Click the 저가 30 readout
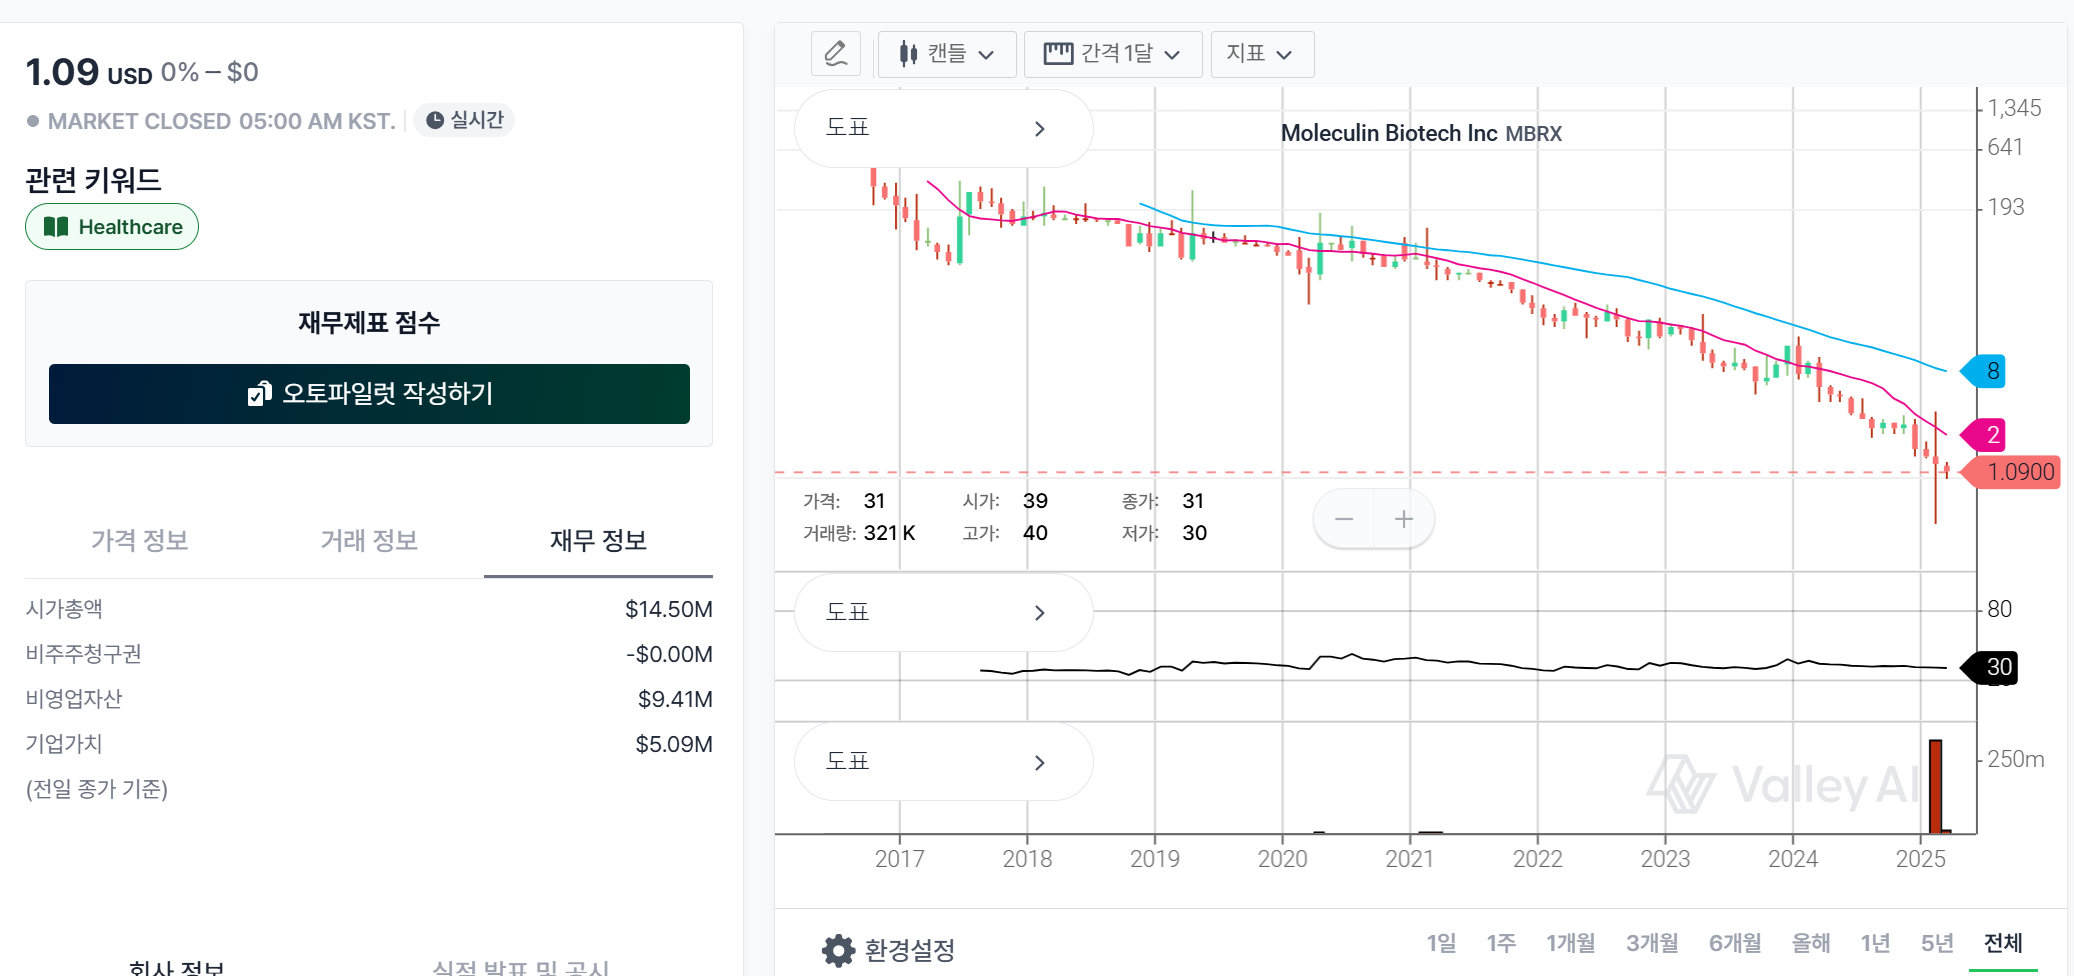 [x=1164, y=533]
